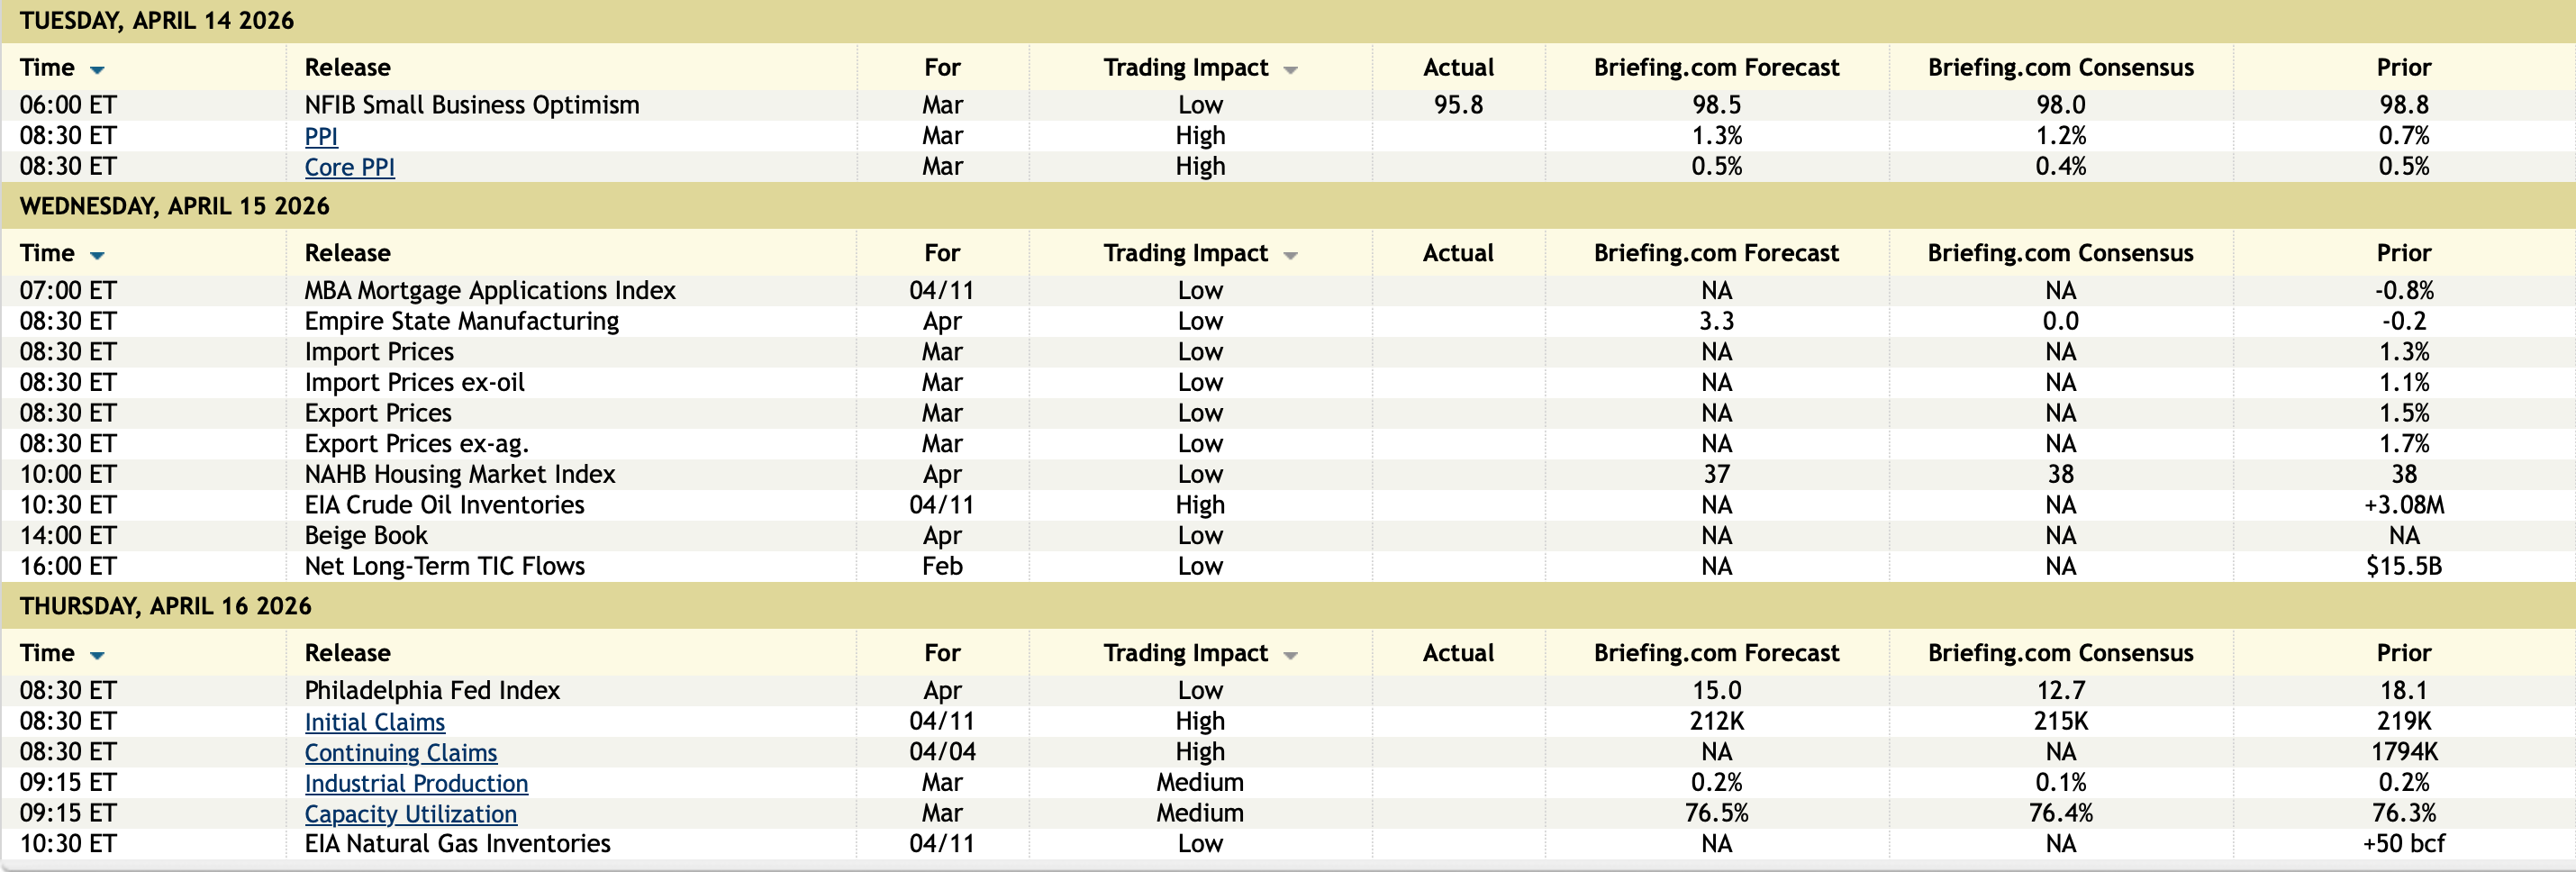The height and width of the screenshot is (872, 2576).
Task: Sort Tuesday table by Time arrow
Action: point(97,70)
